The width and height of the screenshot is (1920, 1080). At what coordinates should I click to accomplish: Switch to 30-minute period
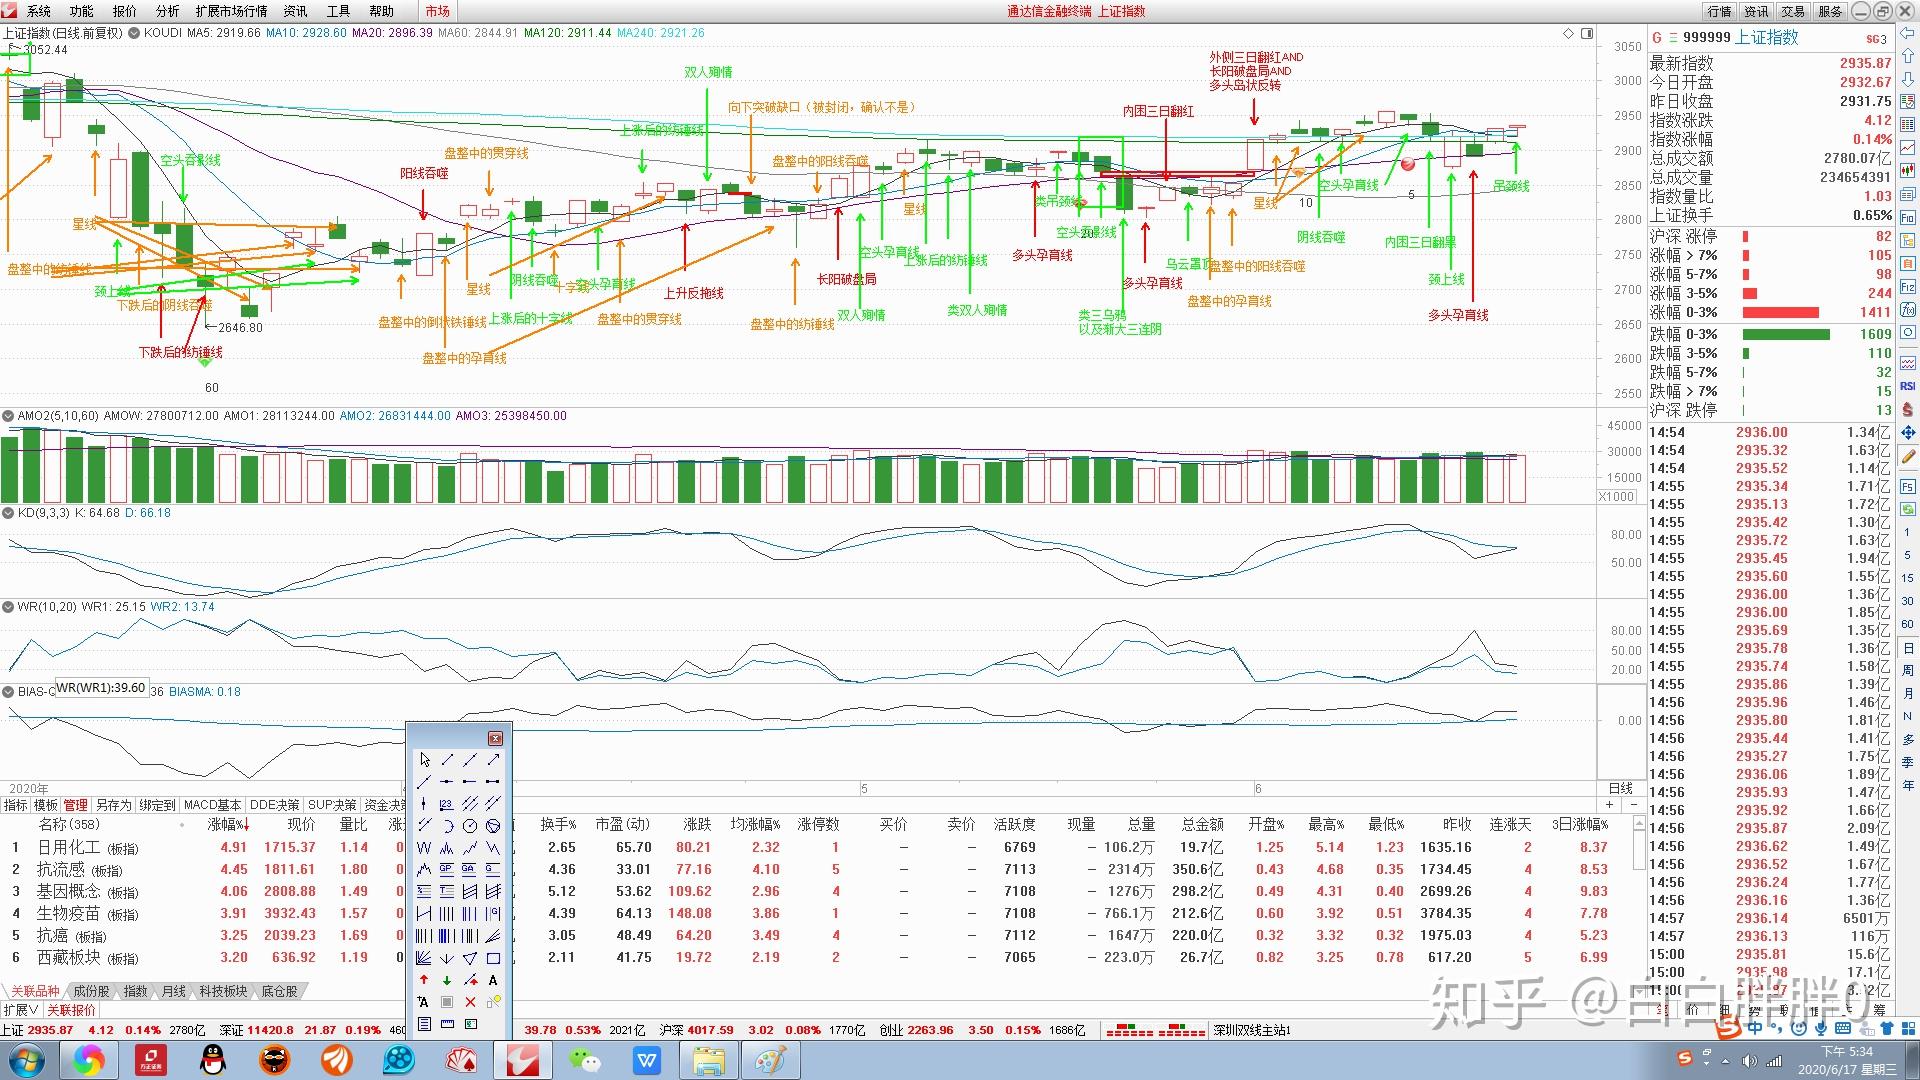coord(1908,601)
